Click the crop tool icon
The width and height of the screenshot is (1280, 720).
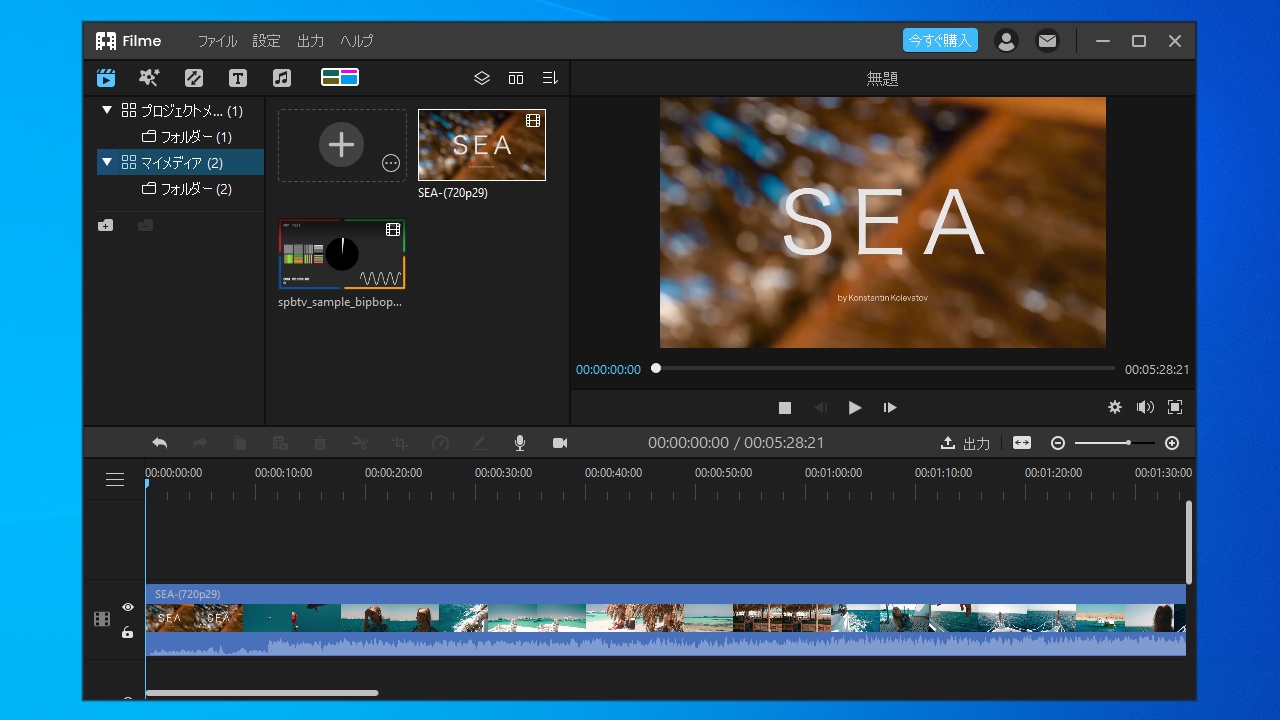pos(400,443)
